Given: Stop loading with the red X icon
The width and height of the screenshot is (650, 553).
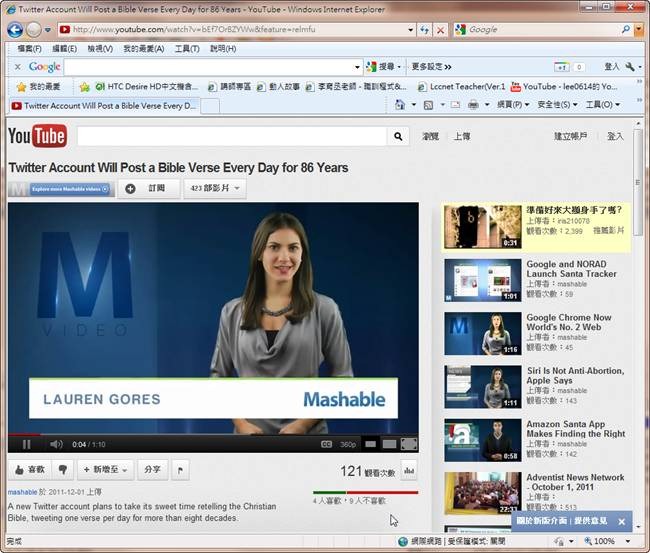Looking at the screenshot, I should coord(440,30).
